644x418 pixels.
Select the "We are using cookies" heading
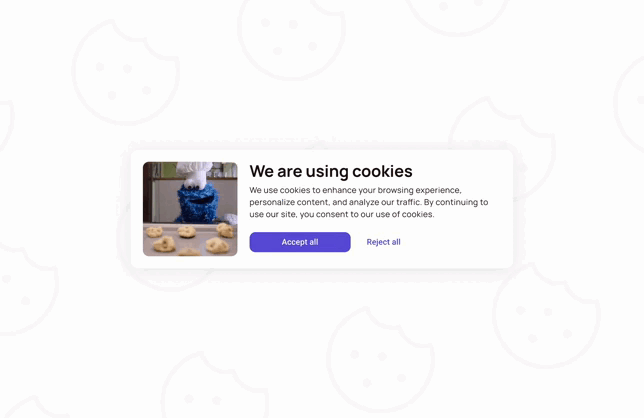coord(331,171)
